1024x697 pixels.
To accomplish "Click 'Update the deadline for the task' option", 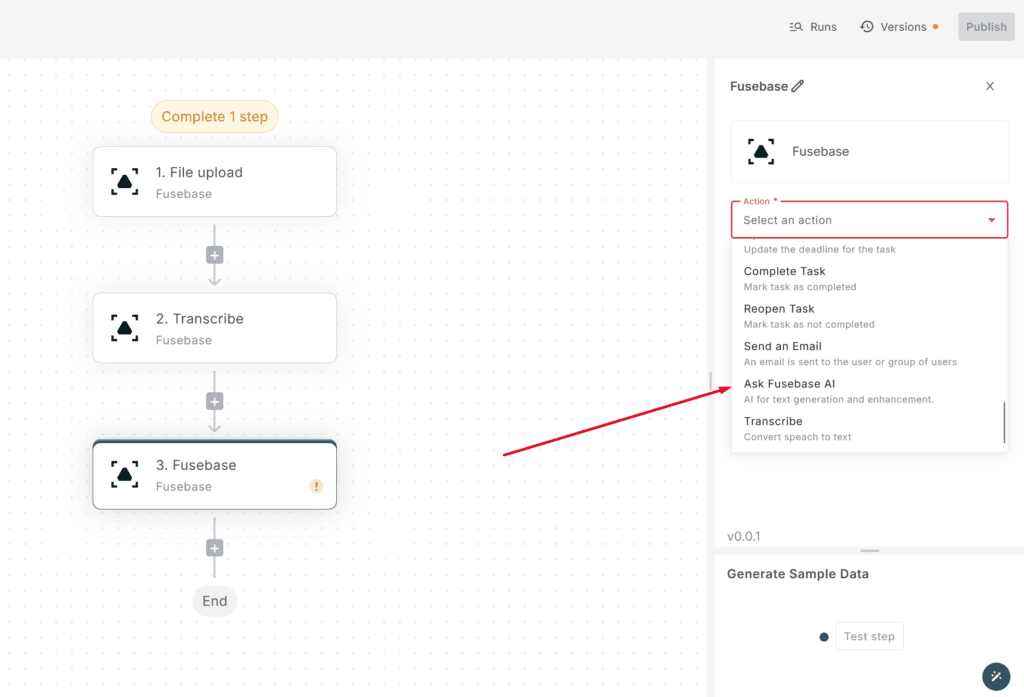I will click(x=819, y=250).
